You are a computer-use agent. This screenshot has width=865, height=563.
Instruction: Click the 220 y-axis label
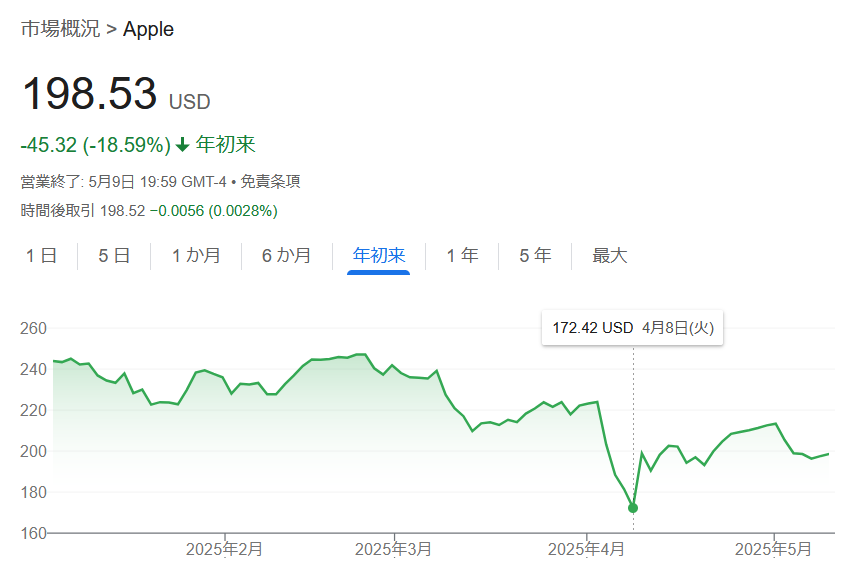pos(33,410)
